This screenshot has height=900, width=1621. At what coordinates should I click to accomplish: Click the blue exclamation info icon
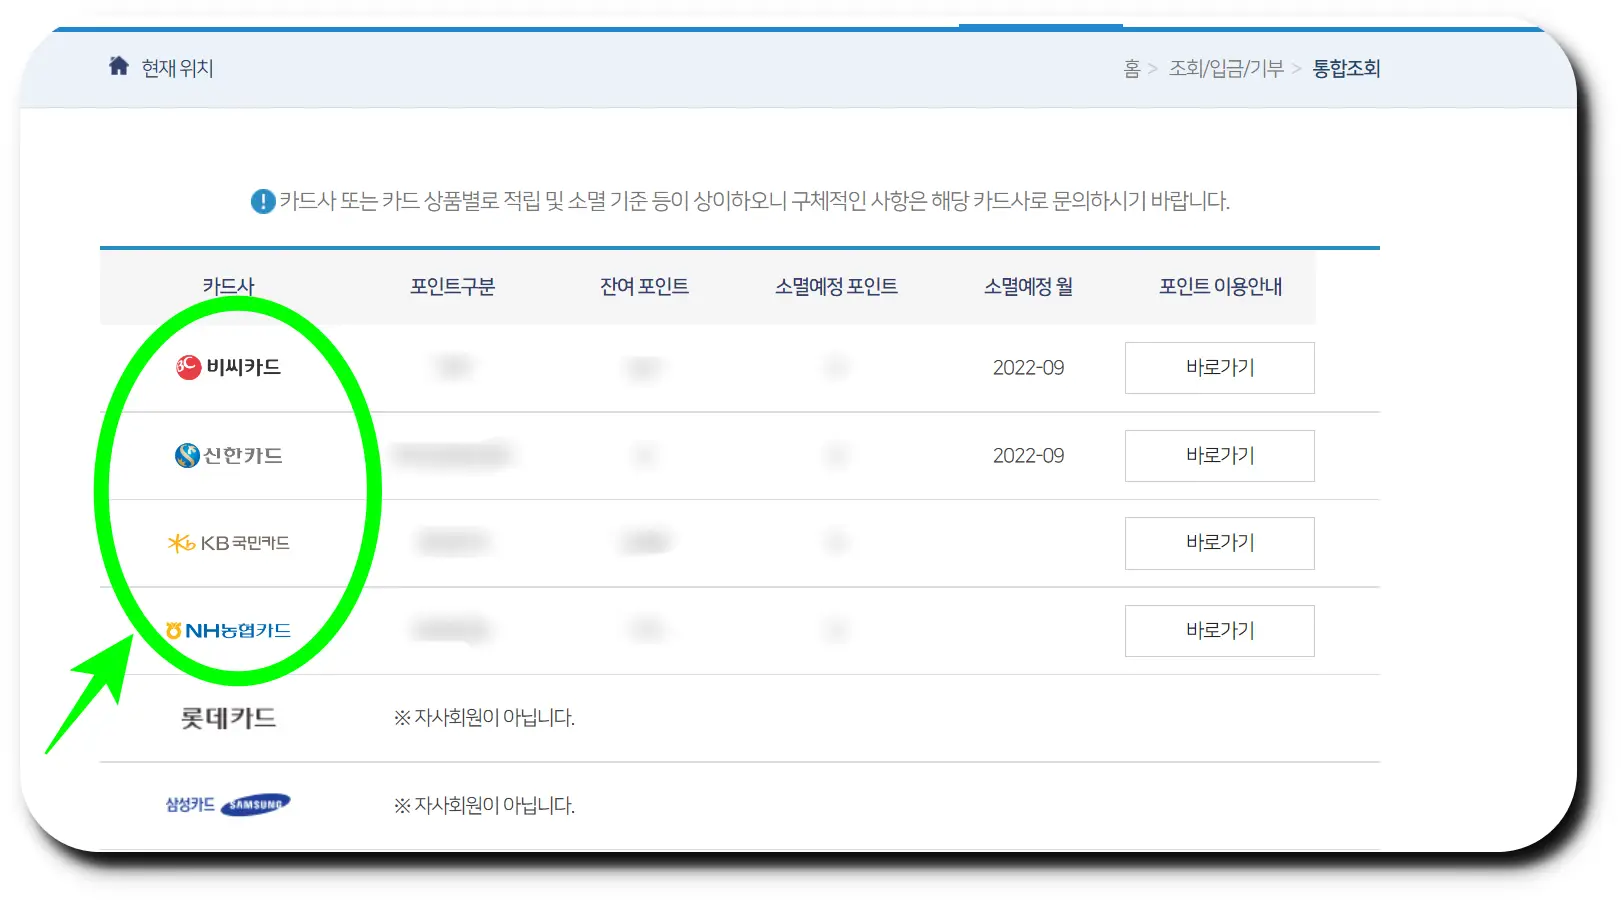pos(263,201)
